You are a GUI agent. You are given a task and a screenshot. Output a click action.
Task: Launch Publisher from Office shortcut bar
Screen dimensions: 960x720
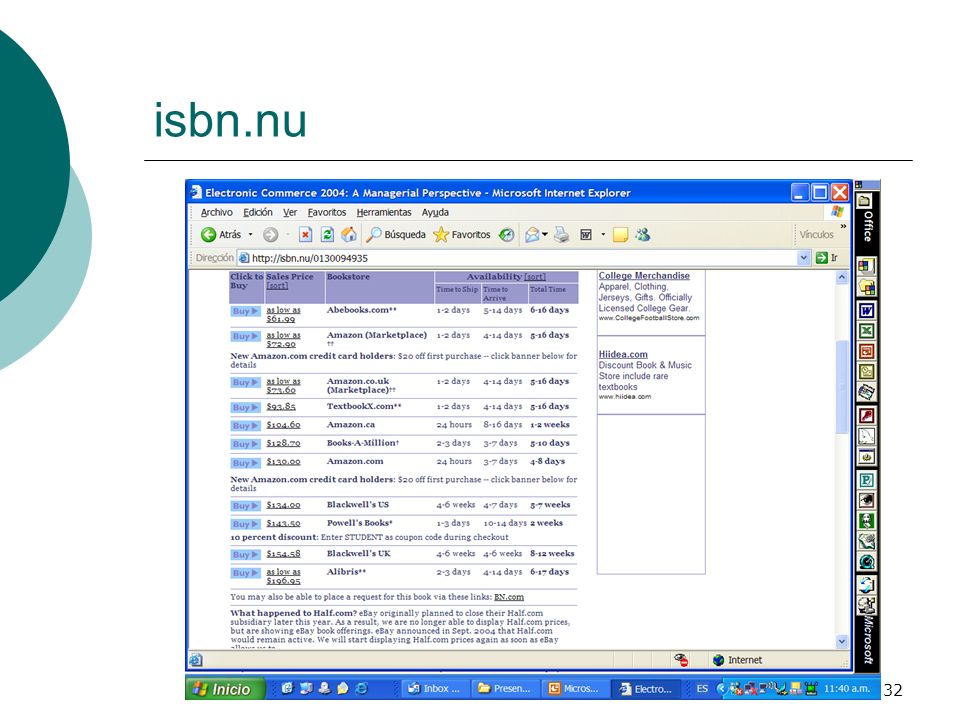pos(866,480)
